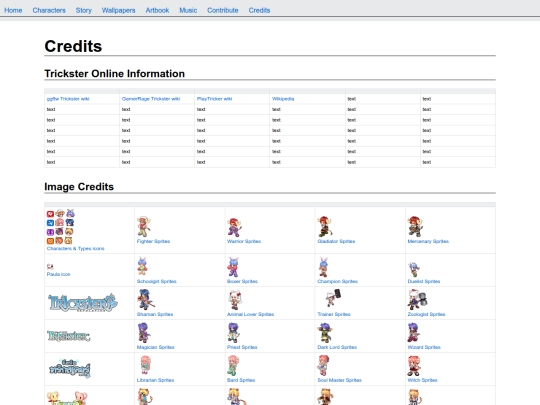Open the GamerRage Trickster wiki link
Screen dimensions: 540x405
pyautogui.click(x=151, y=99)
